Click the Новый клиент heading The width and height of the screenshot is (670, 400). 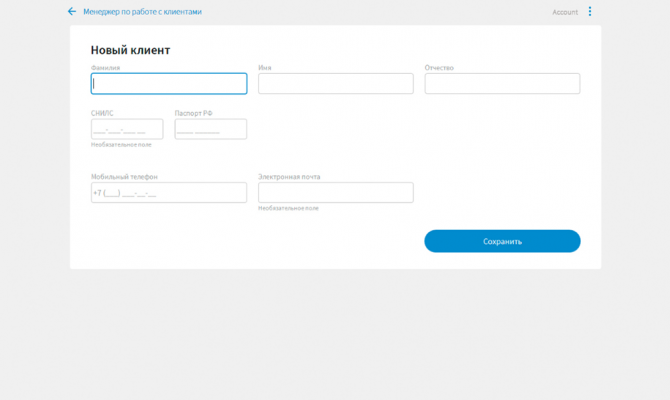click(130, 50)
